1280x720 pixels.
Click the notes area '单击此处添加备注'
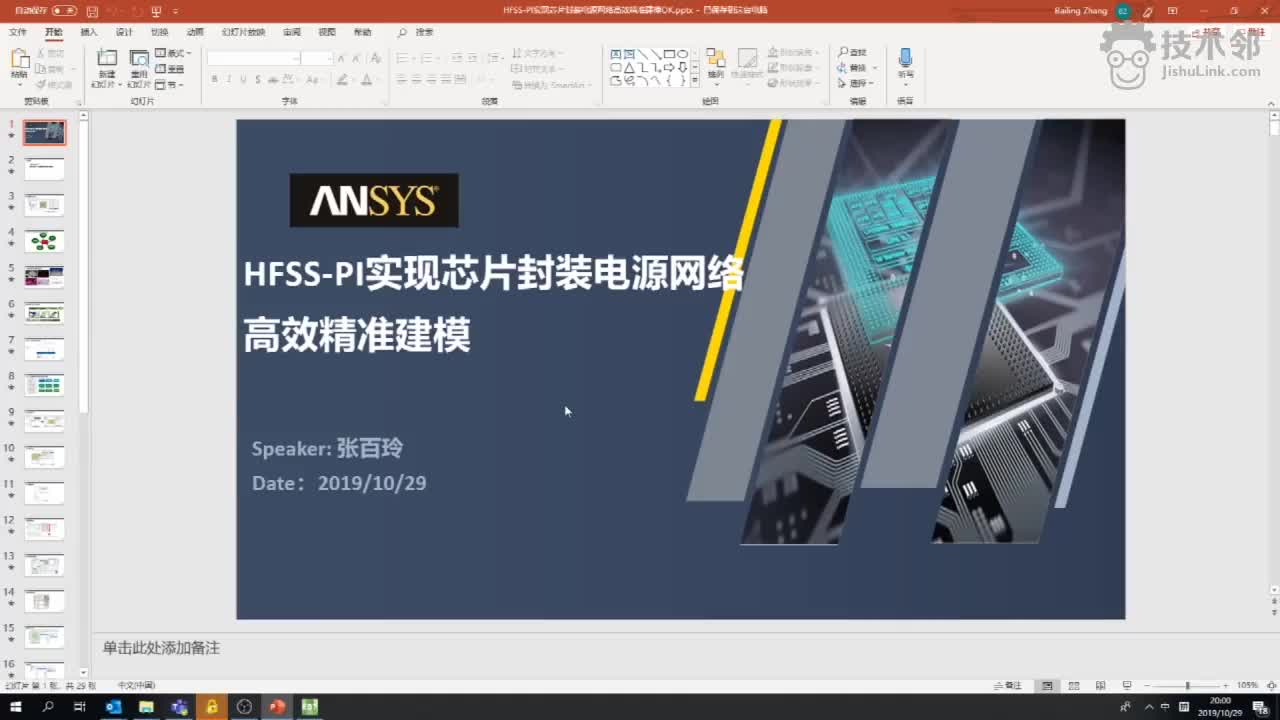pos(161,648)
